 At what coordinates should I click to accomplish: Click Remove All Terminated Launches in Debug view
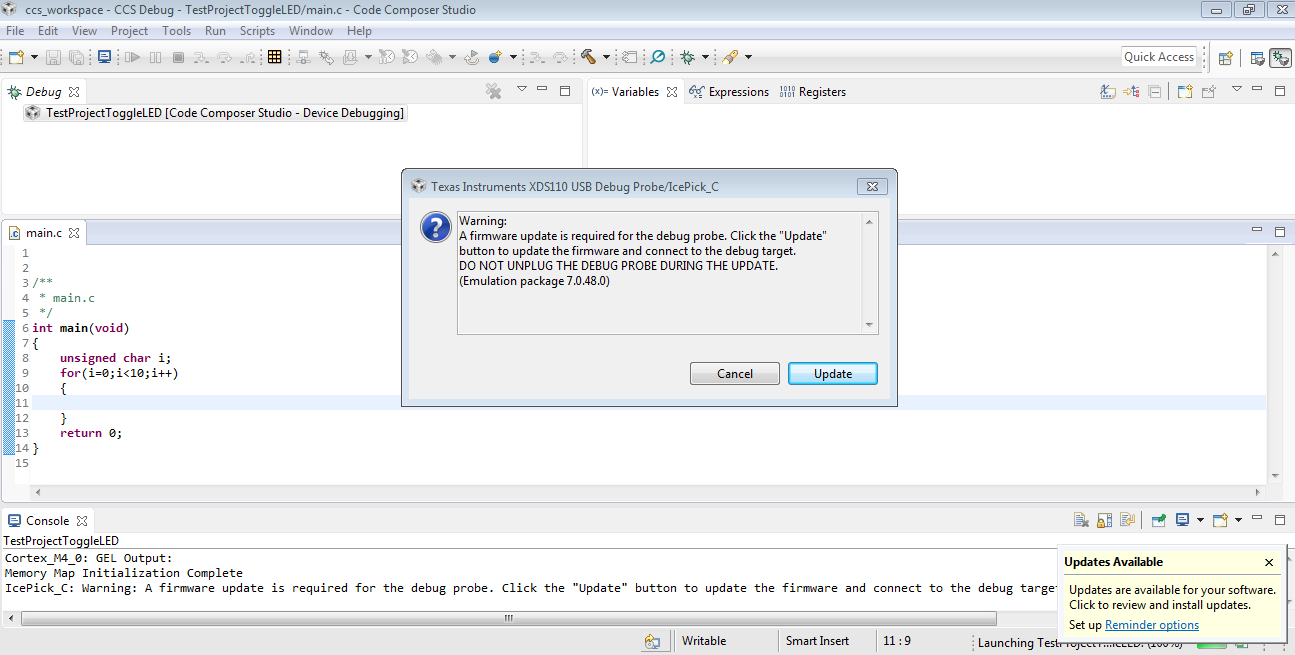tap(493, 91)
